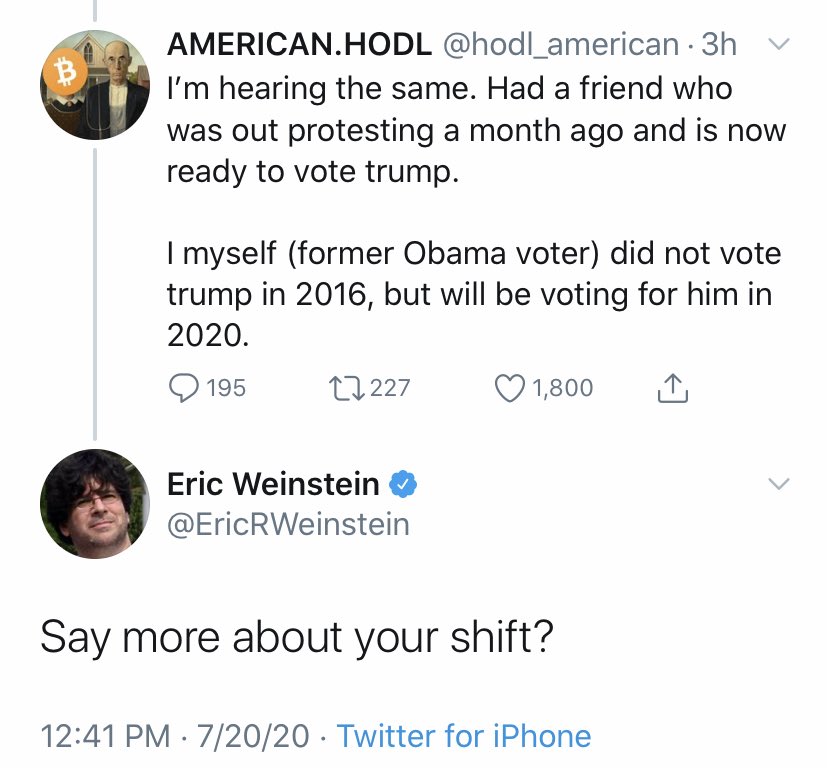This screenshot has width=827, height=768.
Task: Open Eric Weinstein tweet options chevron
Action: coord(777,484)
